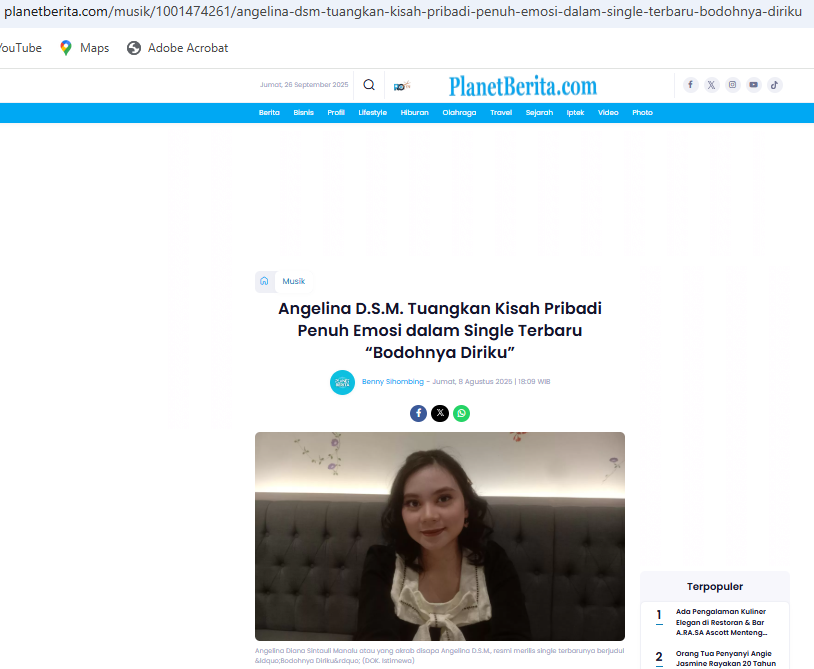Click the author avatar logo
The width and height of the screenshot is (814, 669).
click(342, 382)
